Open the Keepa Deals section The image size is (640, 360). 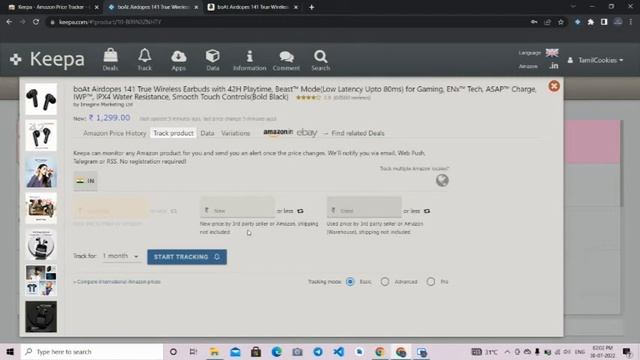click(x=110, y=60)
